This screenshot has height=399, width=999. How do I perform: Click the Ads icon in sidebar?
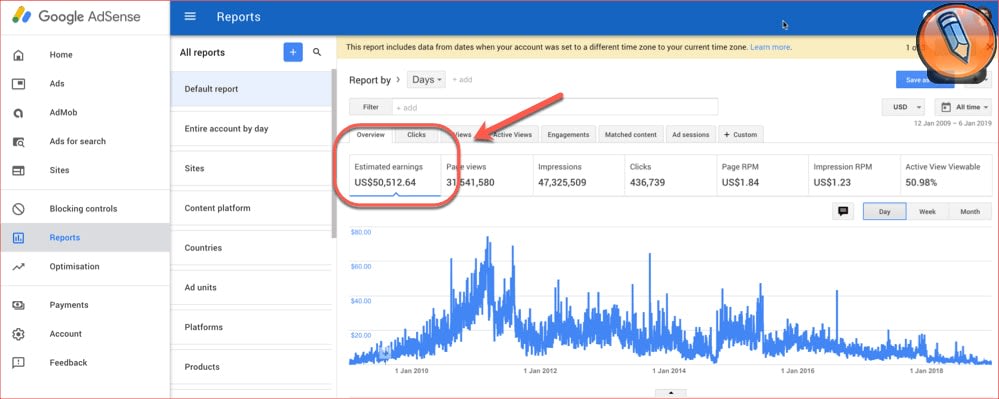coord(18,83)
